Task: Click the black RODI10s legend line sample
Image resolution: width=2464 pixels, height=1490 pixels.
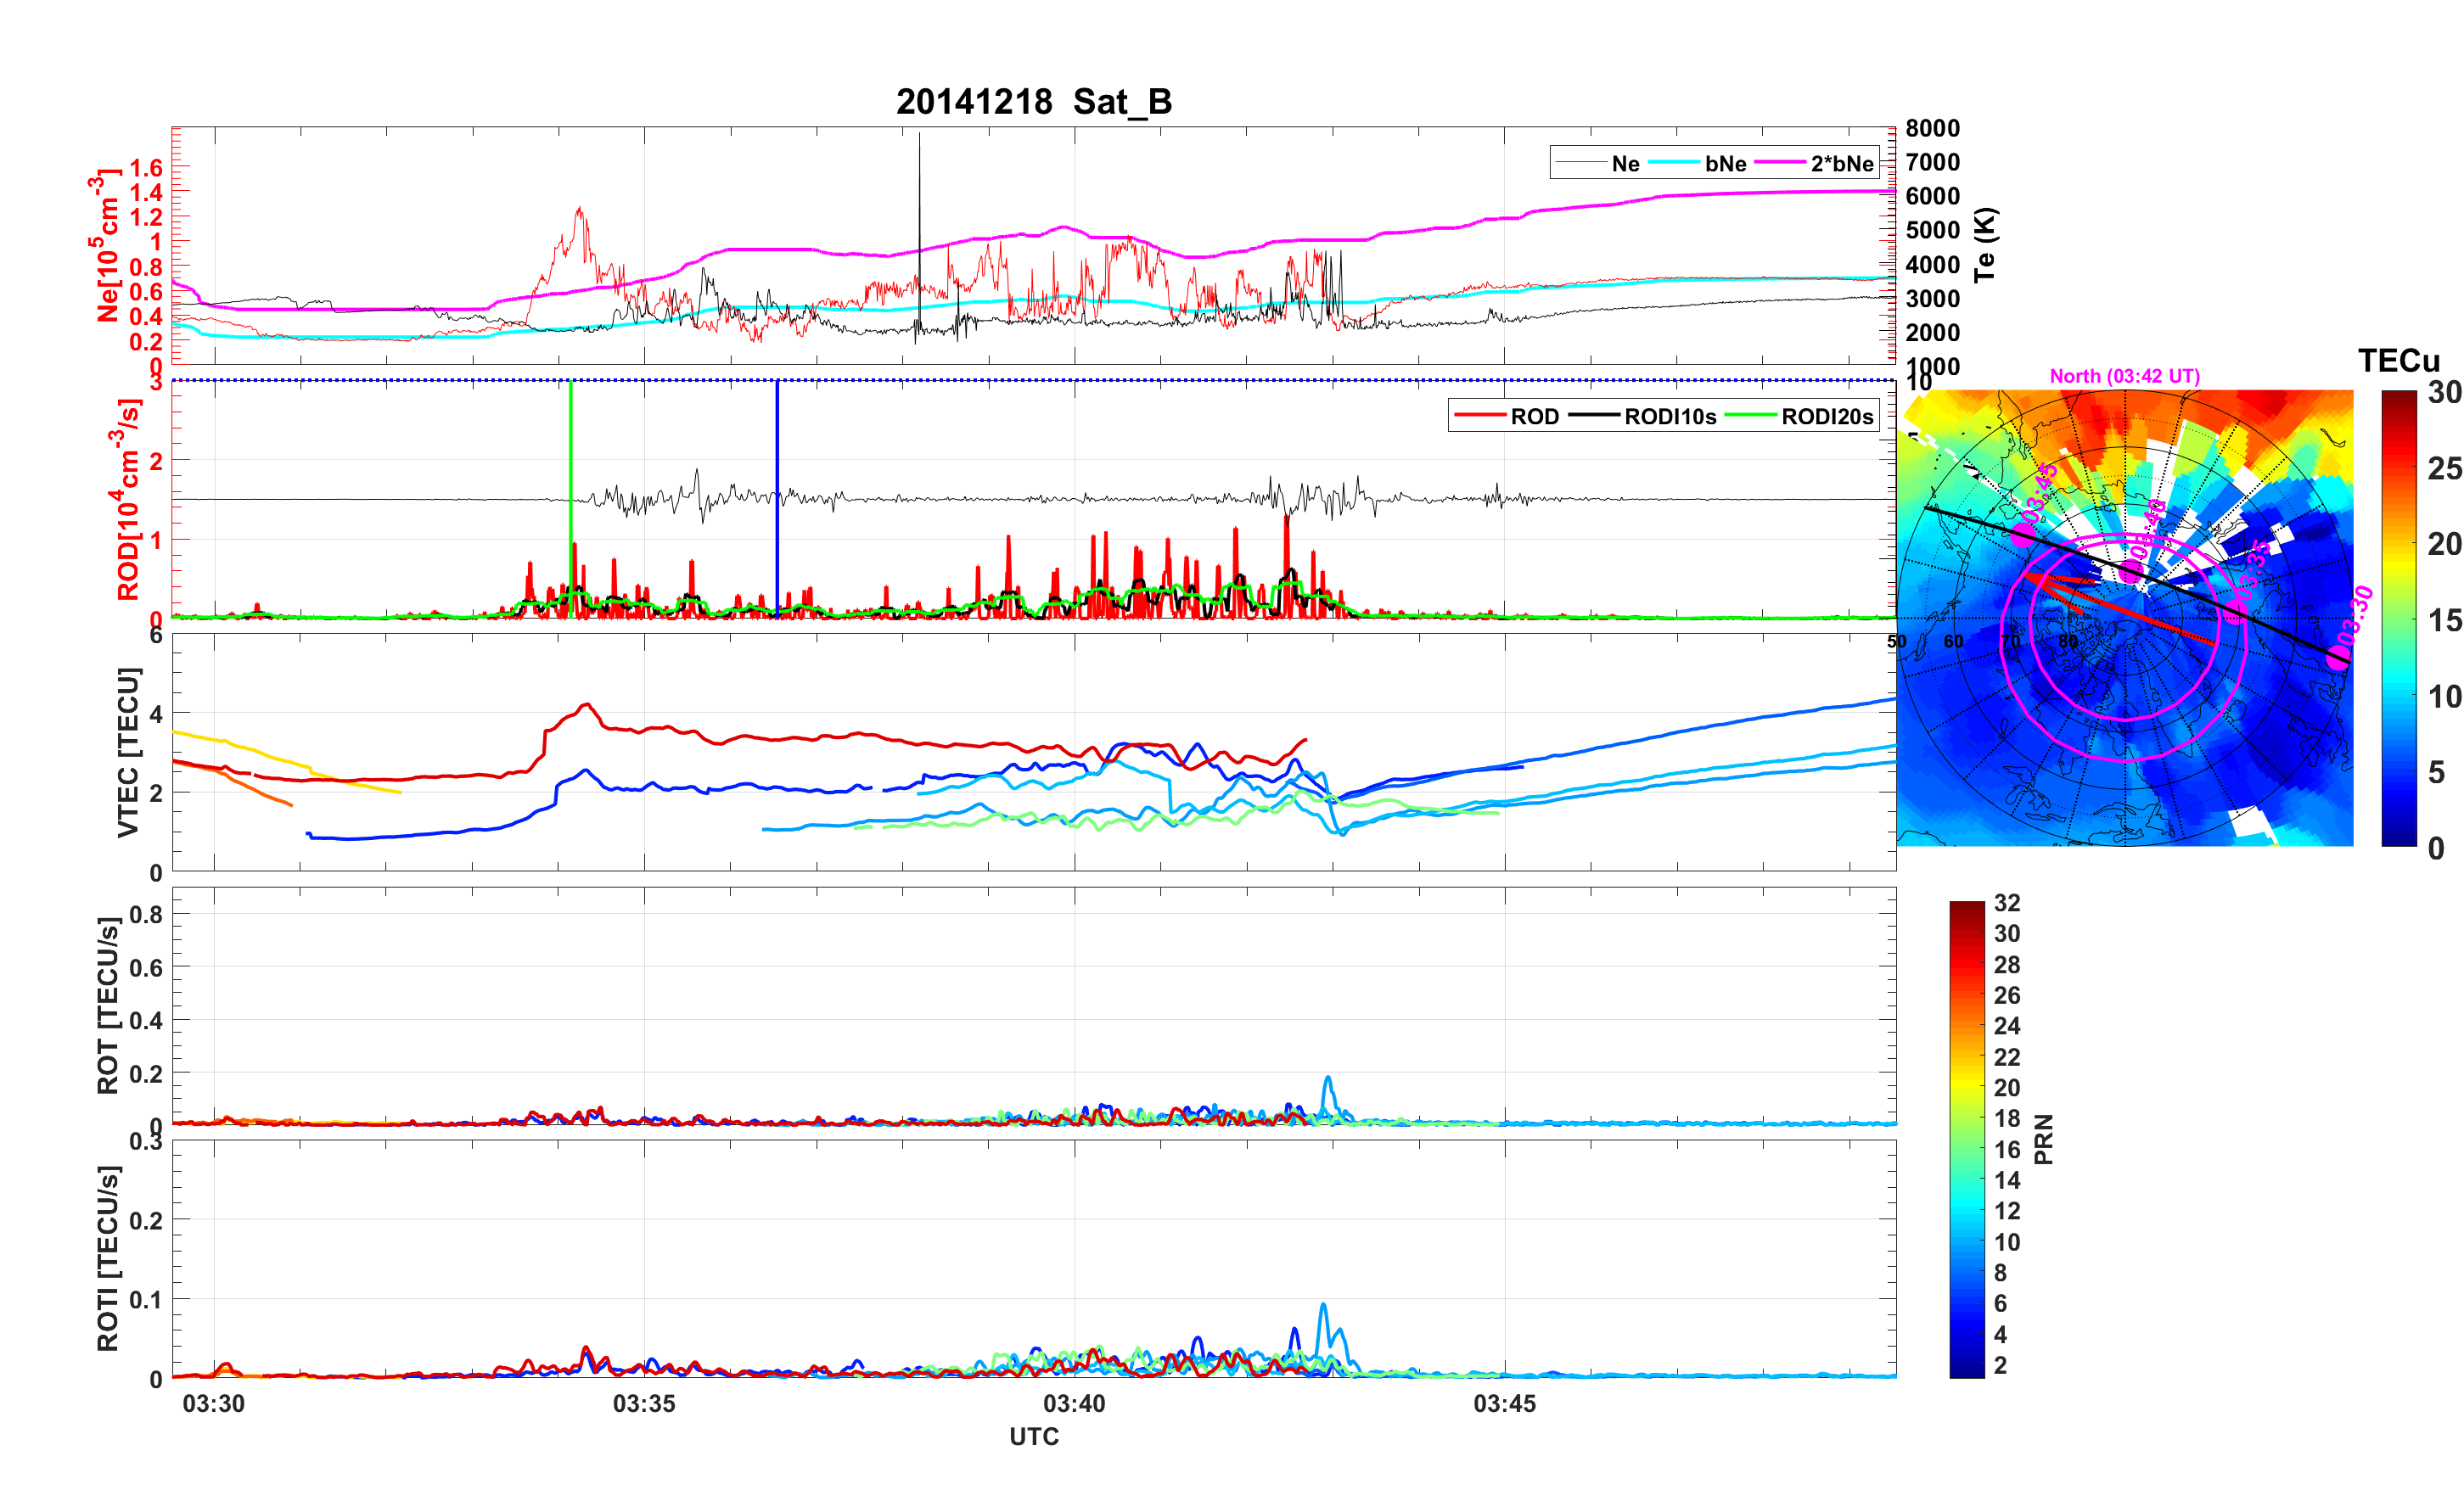Action: pos(1593,416)
